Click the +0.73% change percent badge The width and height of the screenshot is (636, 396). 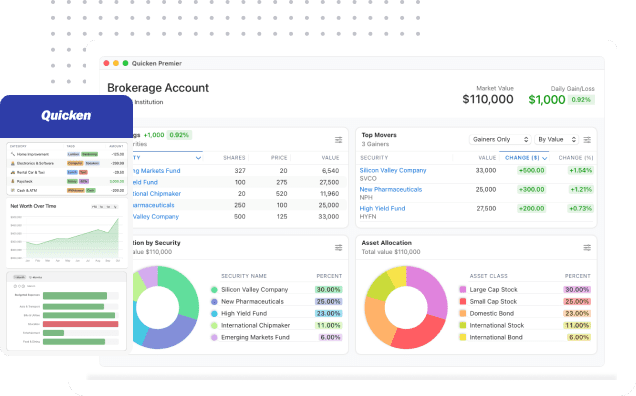pyautogui.click(x=580, y=209)
